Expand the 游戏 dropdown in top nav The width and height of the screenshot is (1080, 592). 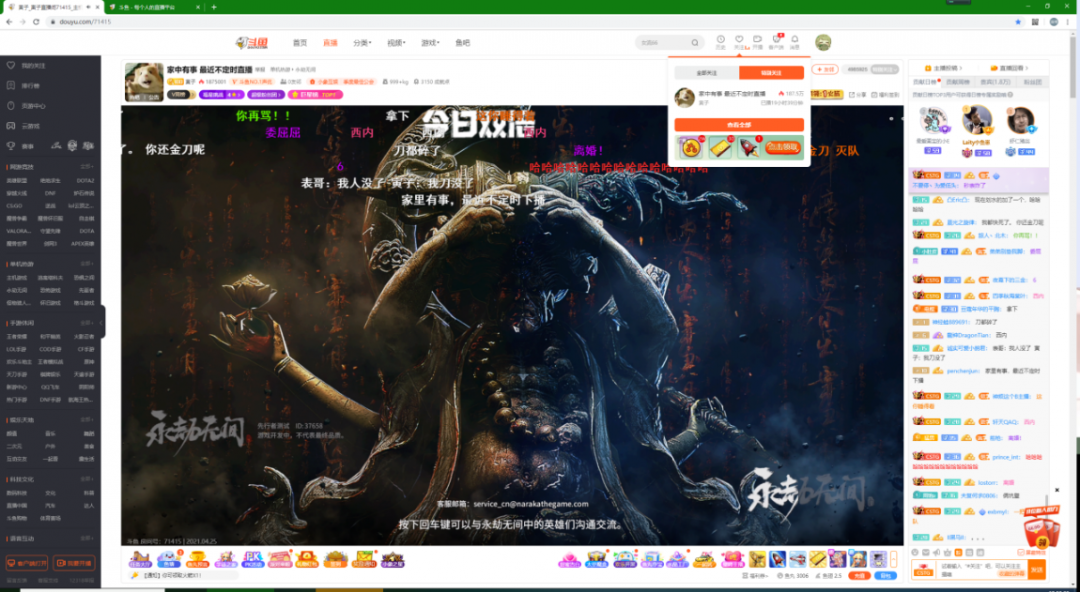(430, 43)
